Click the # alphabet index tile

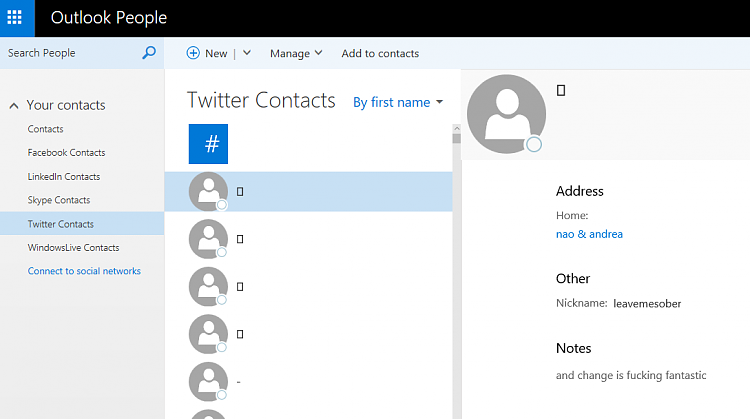coord(208,144)
